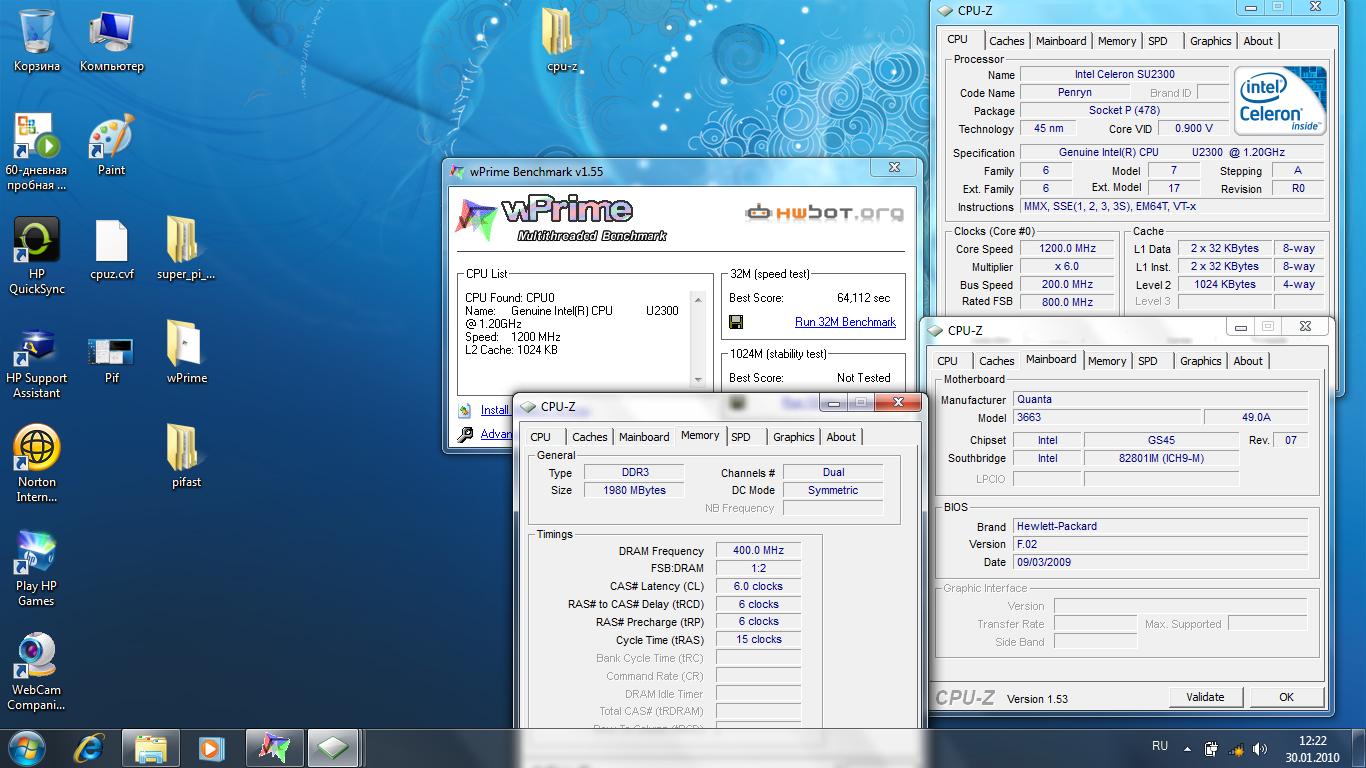Show hidden tray icons arrow
Image resolution: width=1366 pixels, height=768 pixels.
coord(1187,748)
